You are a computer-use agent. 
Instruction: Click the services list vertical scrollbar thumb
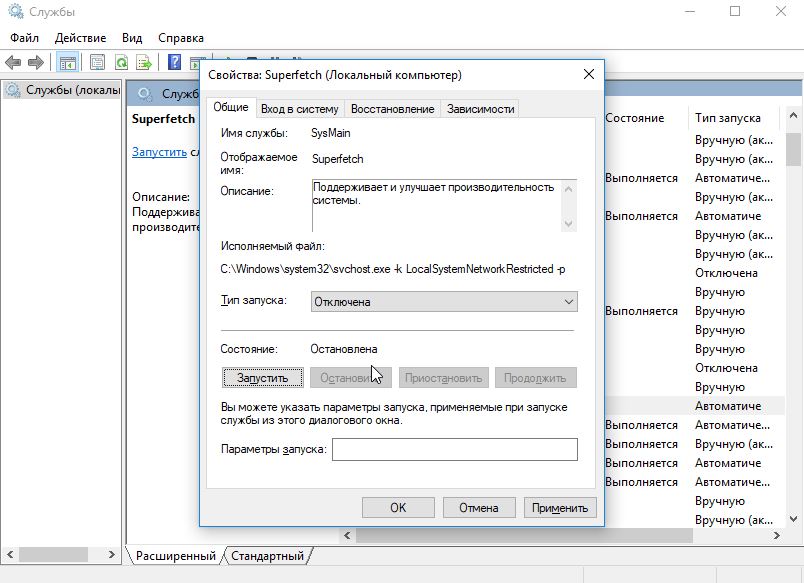click(793, 148)
